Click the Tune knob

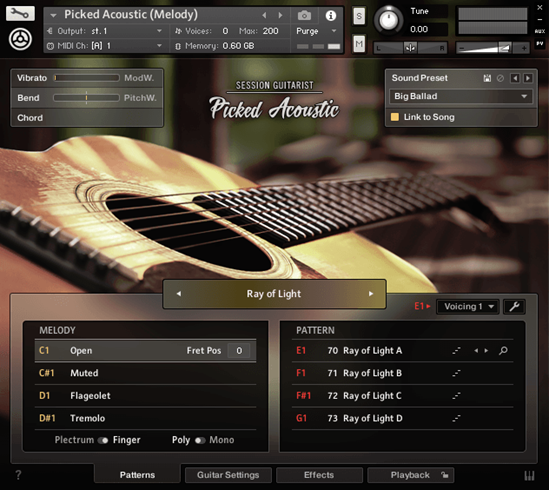coord(388,20)
